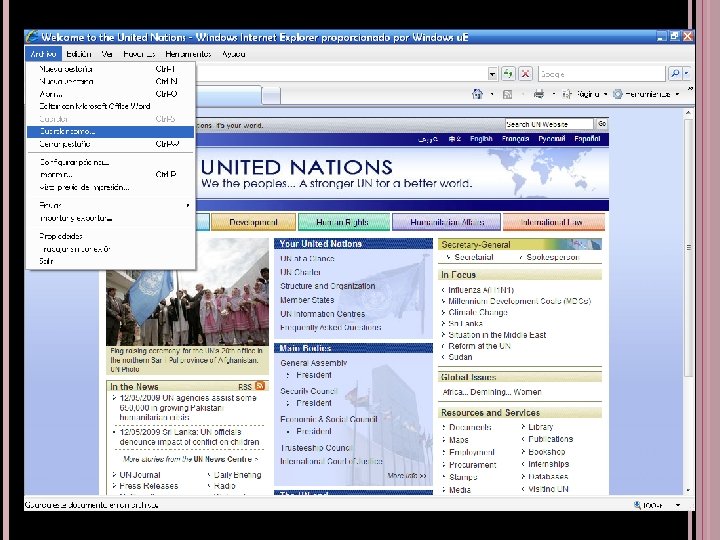This screenshot has width=720, height=540.
Task: Choose Abrir... in the Archivo menu
Action: [110, 94]
